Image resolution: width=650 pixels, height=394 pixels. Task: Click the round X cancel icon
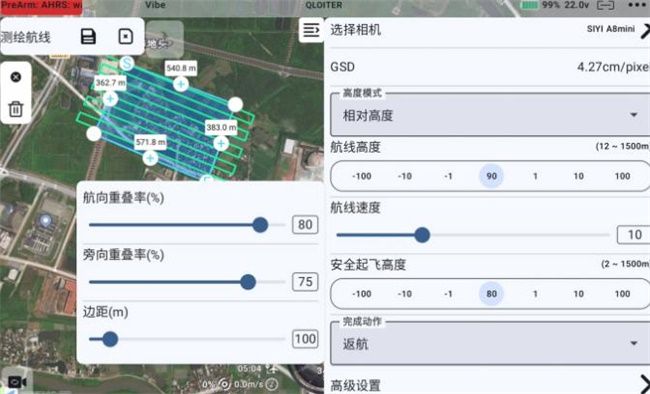16,77
